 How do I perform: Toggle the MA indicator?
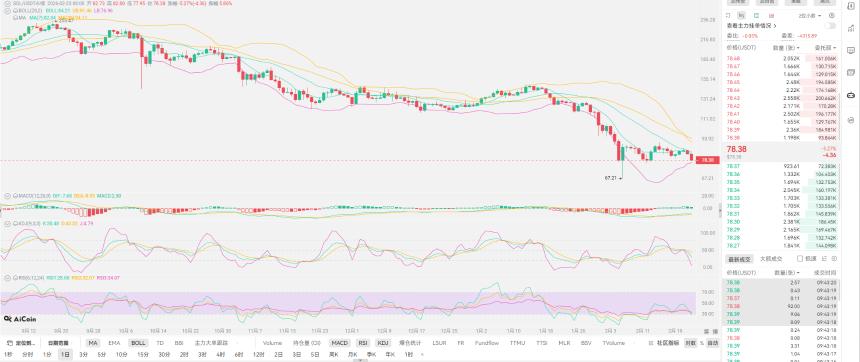click(93, 343)
